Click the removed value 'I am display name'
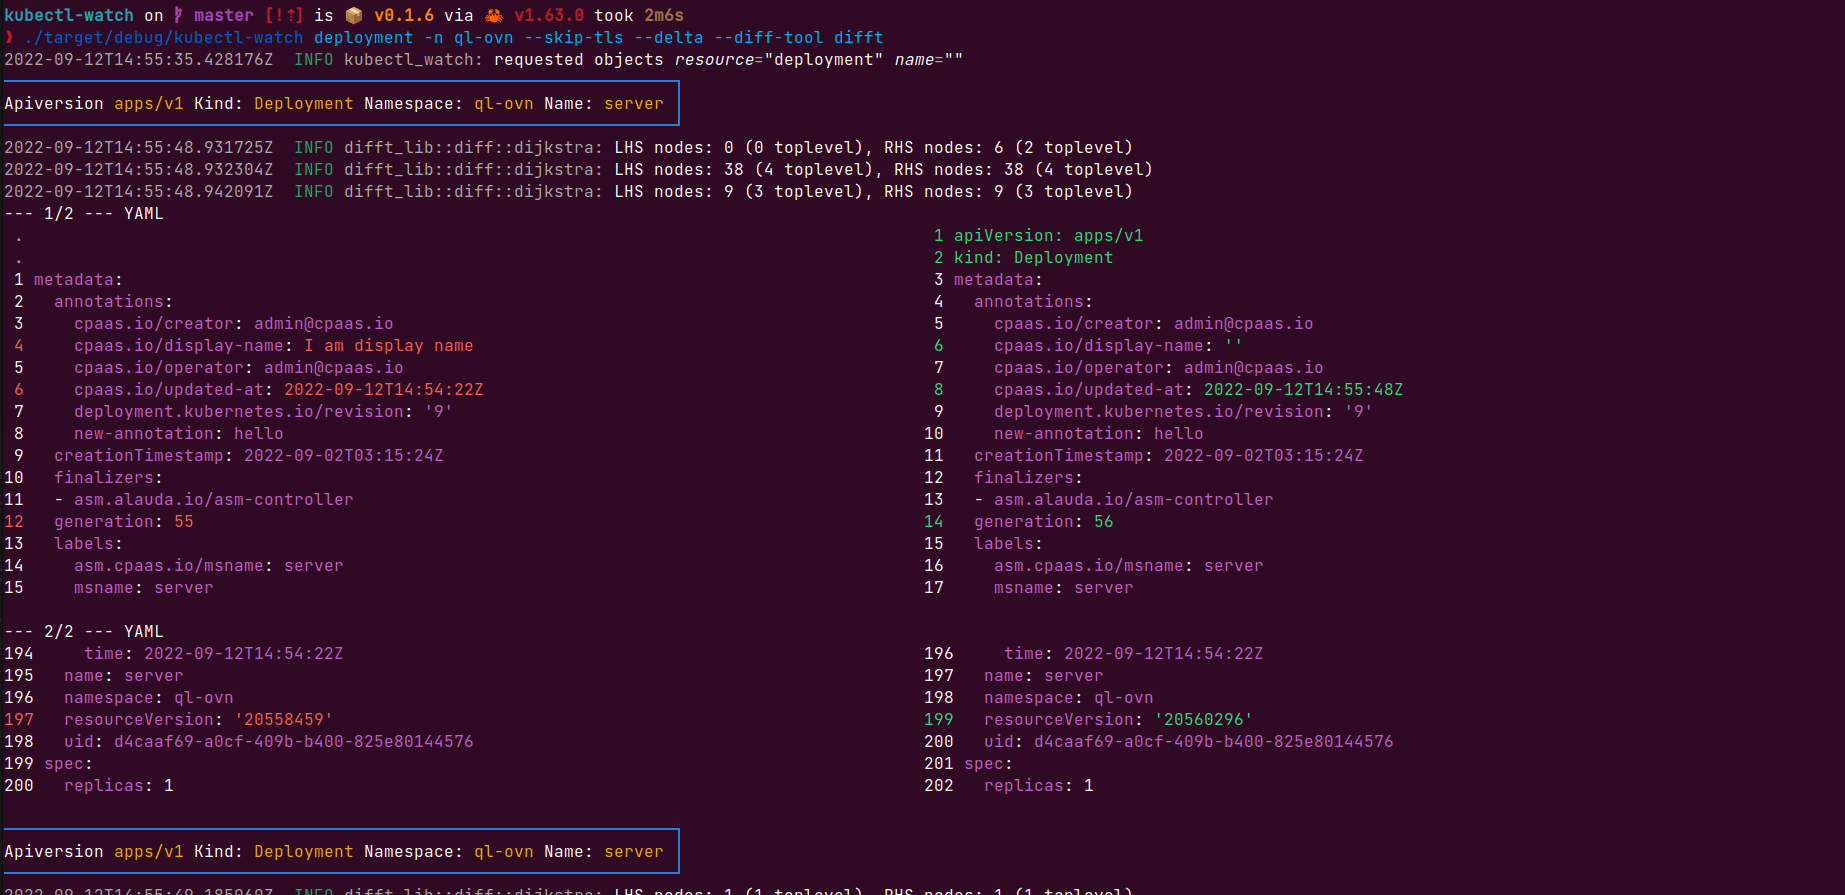This screenshot has height=895, width=1845. [x=389, y=345]
